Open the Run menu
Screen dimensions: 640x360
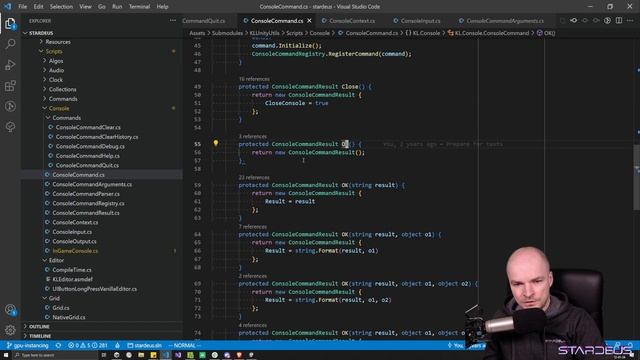[117, 7]
